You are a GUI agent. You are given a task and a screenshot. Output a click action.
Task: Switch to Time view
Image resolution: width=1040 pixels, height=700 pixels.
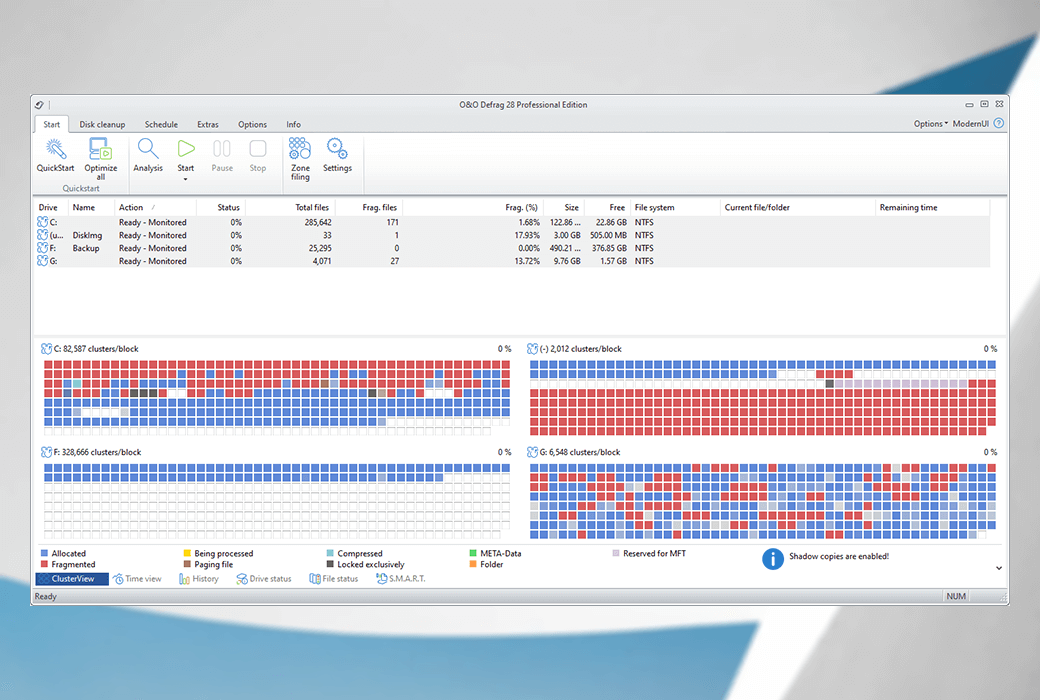coord(137,579)
